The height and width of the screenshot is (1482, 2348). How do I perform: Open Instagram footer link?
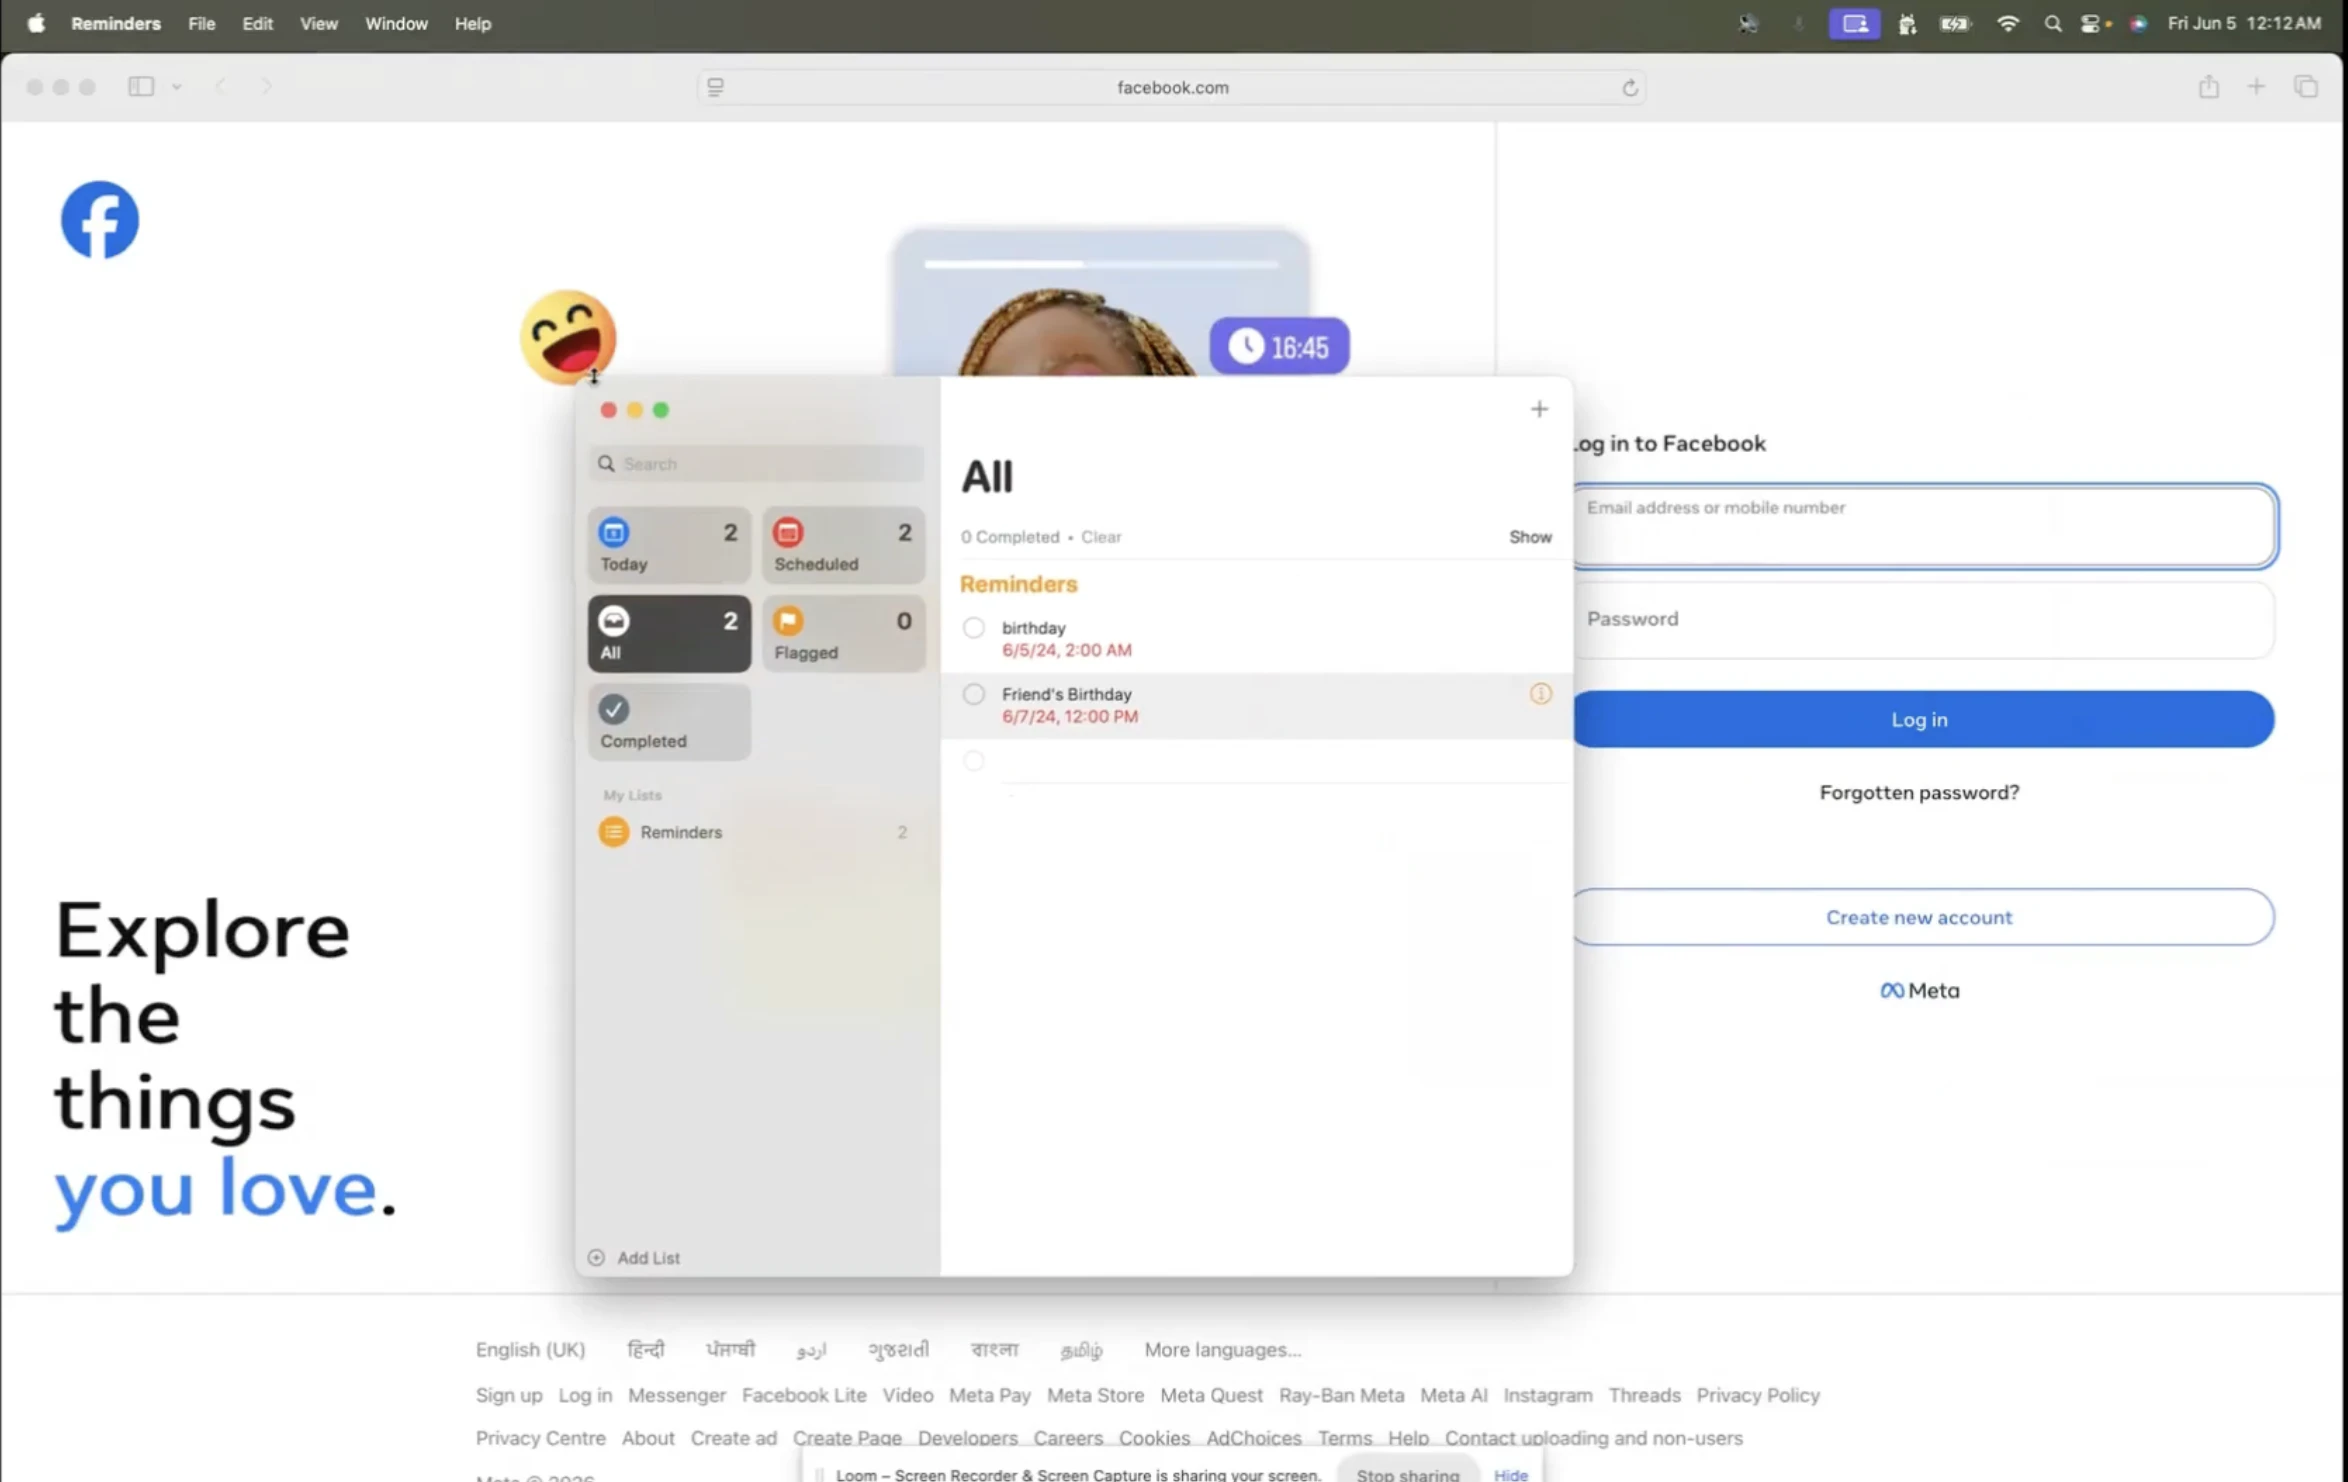pyautogui.click(x=1547, y=1395)
